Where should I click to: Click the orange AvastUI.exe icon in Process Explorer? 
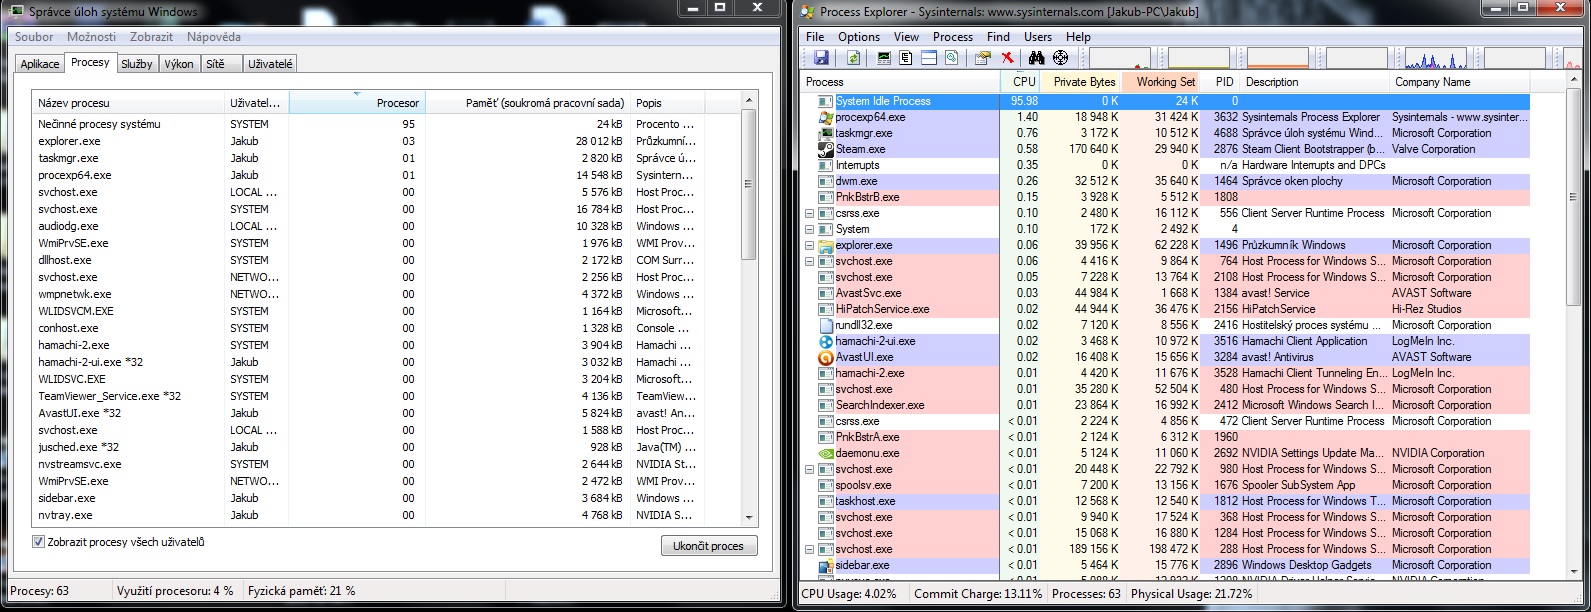[826, 357]
